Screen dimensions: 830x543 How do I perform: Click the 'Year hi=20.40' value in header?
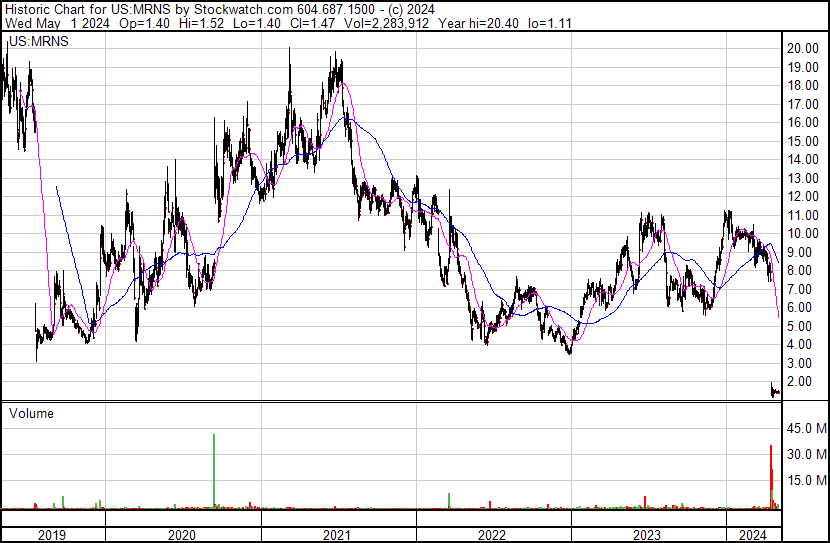(x=479, y=23)
